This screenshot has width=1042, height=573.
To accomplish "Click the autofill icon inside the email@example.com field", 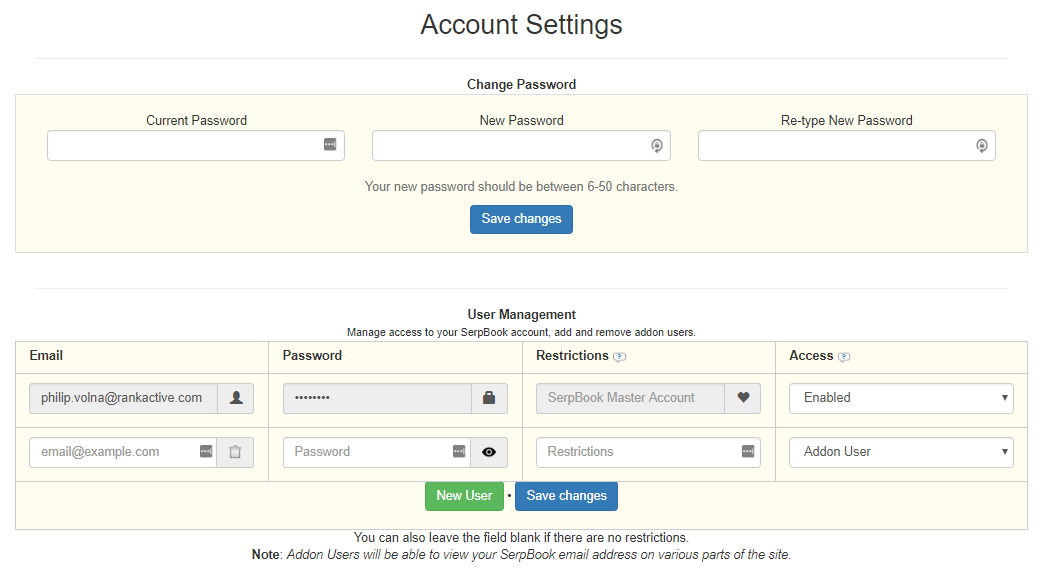I will coord(206,451).
